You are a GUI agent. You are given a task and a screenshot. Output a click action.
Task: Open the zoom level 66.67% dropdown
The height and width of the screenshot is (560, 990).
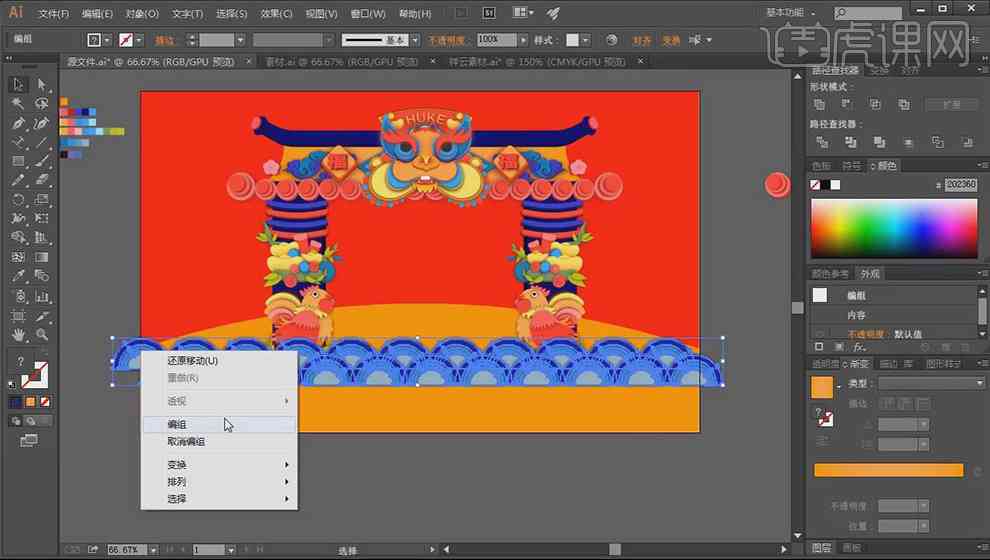pyautogui.click(x=153, y=550)
